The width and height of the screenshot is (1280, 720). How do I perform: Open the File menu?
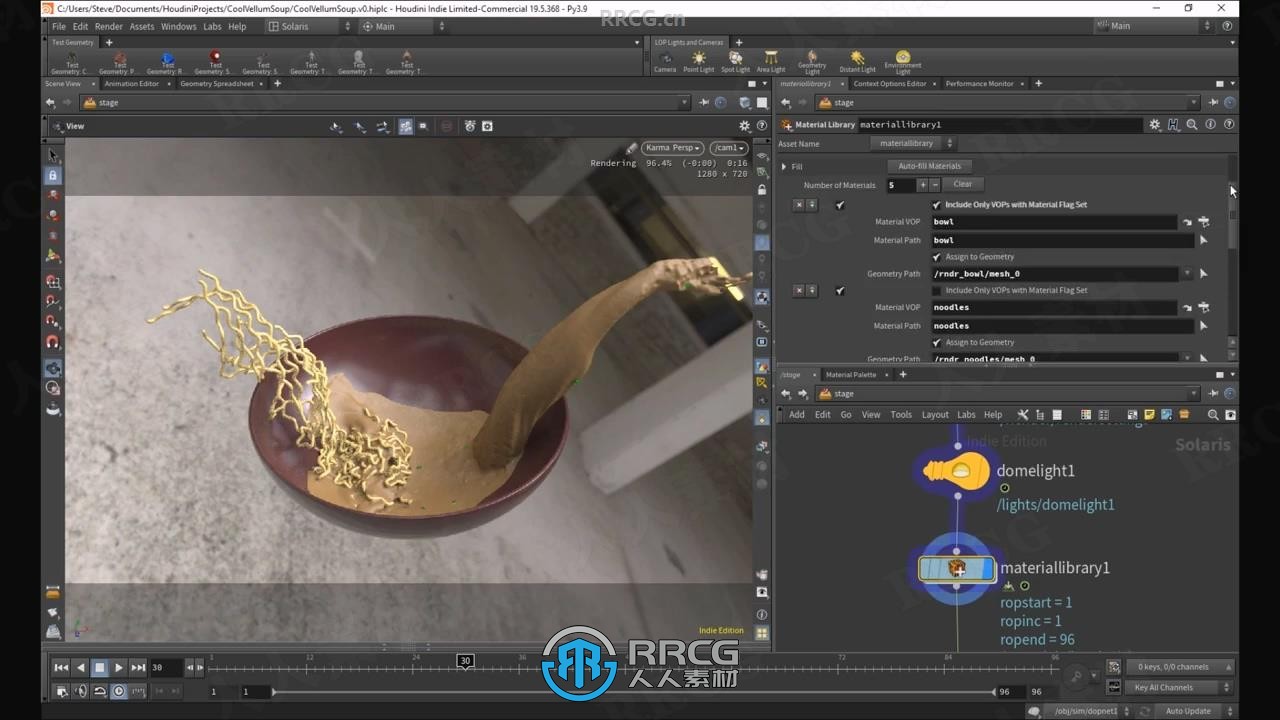point(59,26)
